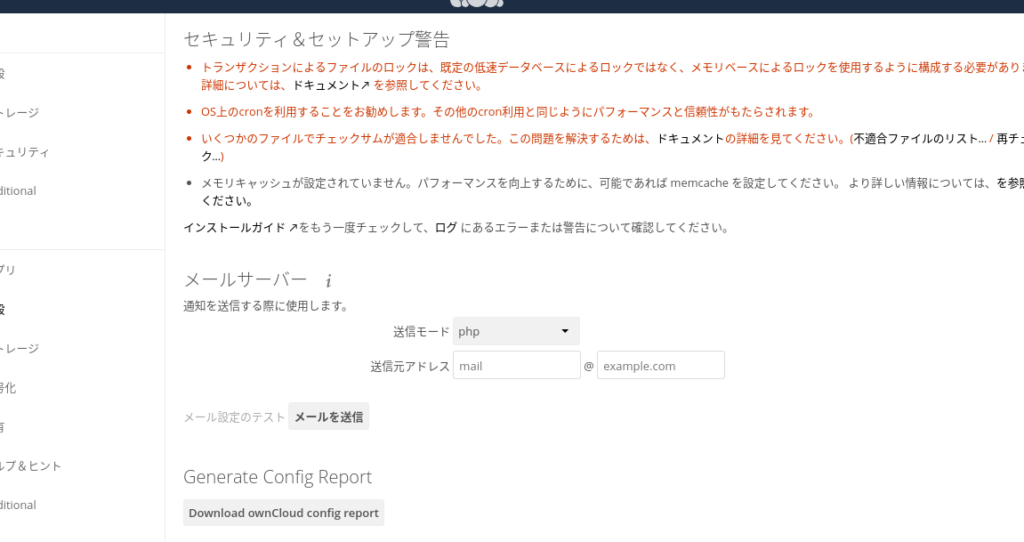Open the 送信モード php dropdown
Screen dimensions: 1024x542
pyautogui.click(x=516, y=331)
